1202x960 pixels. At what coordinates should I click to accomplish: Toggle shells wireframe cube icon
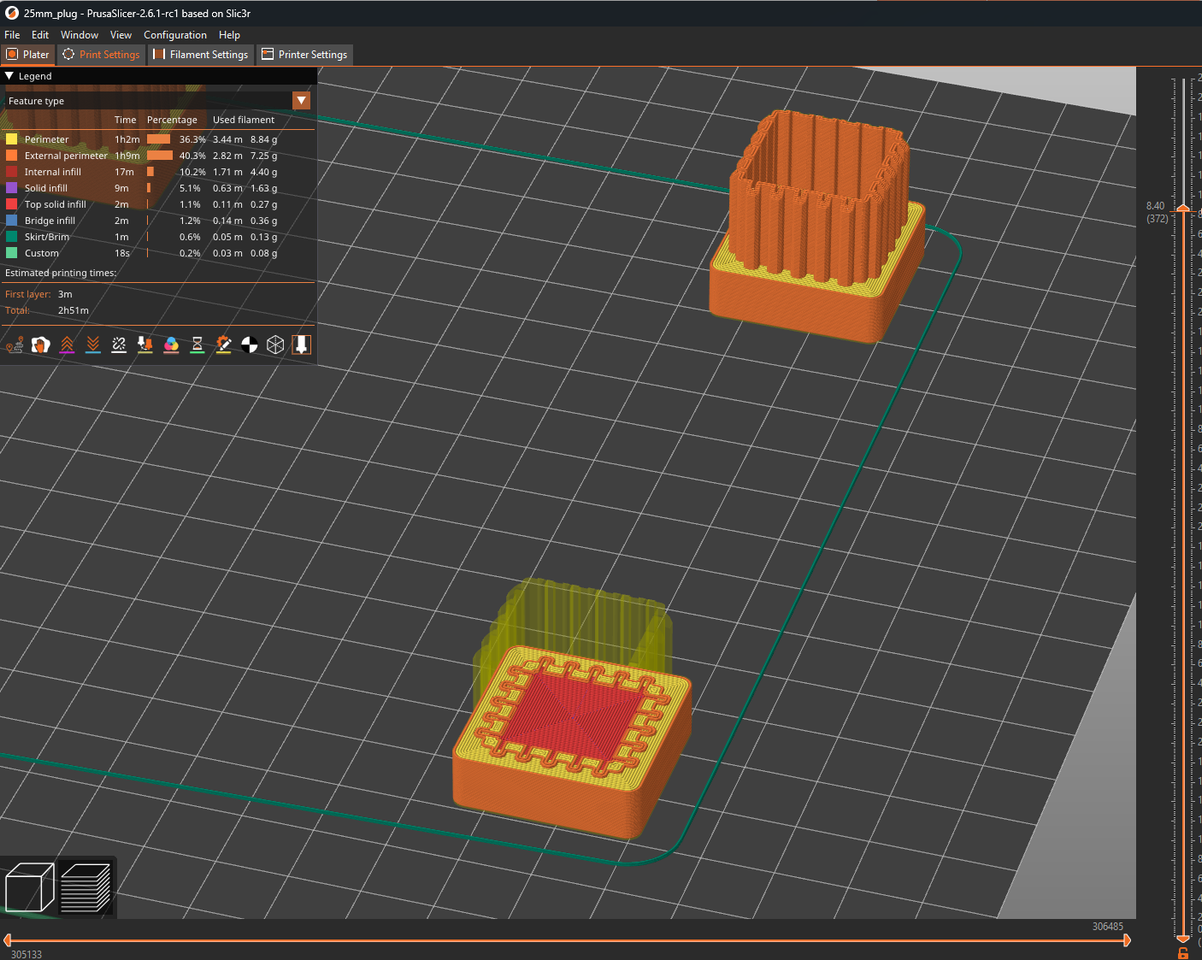click(x=275, y=345)
